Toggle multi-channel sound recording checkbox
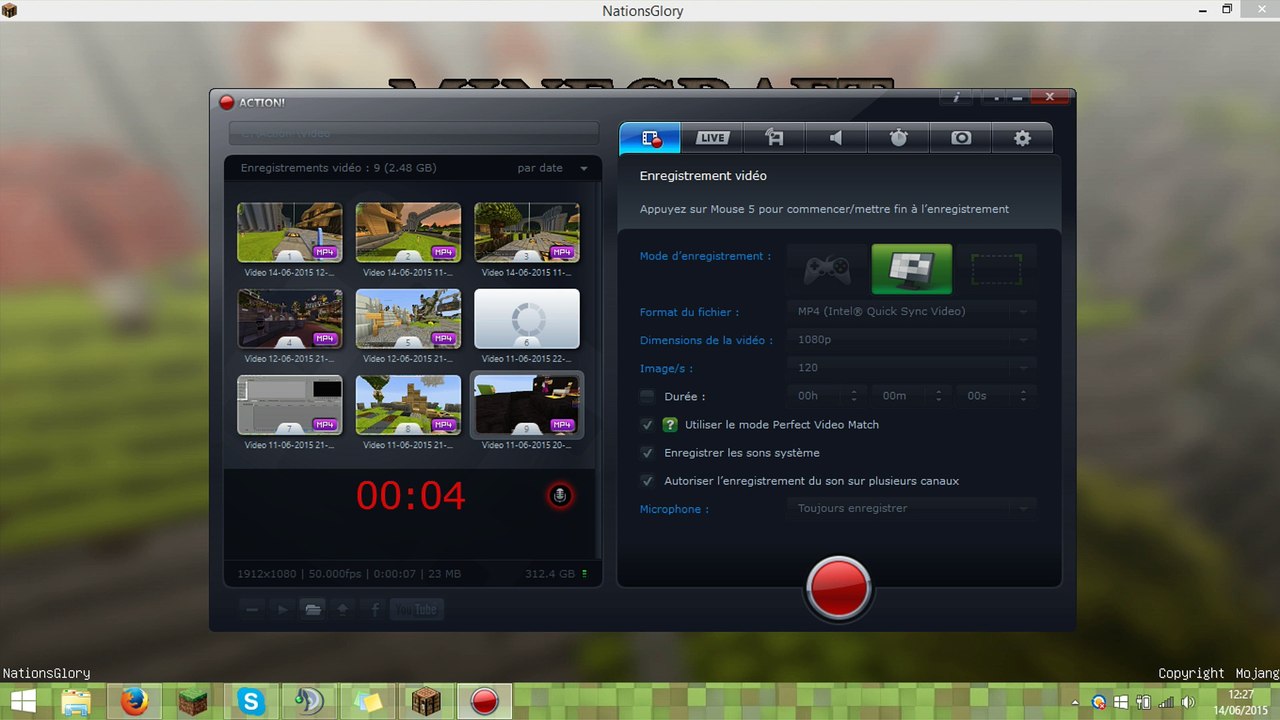This screenshot has height=720, width=1280. [x=647, y=481]
